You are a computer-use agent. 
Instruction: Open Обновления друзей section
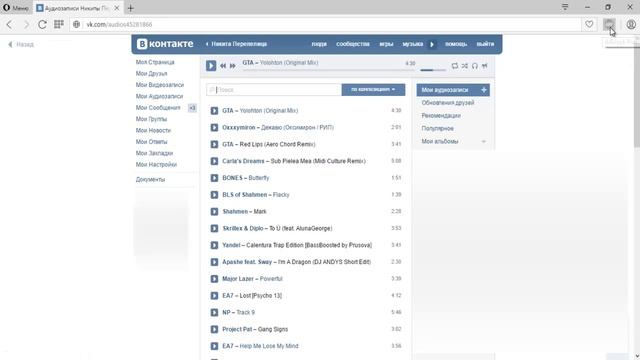point(448,103)
